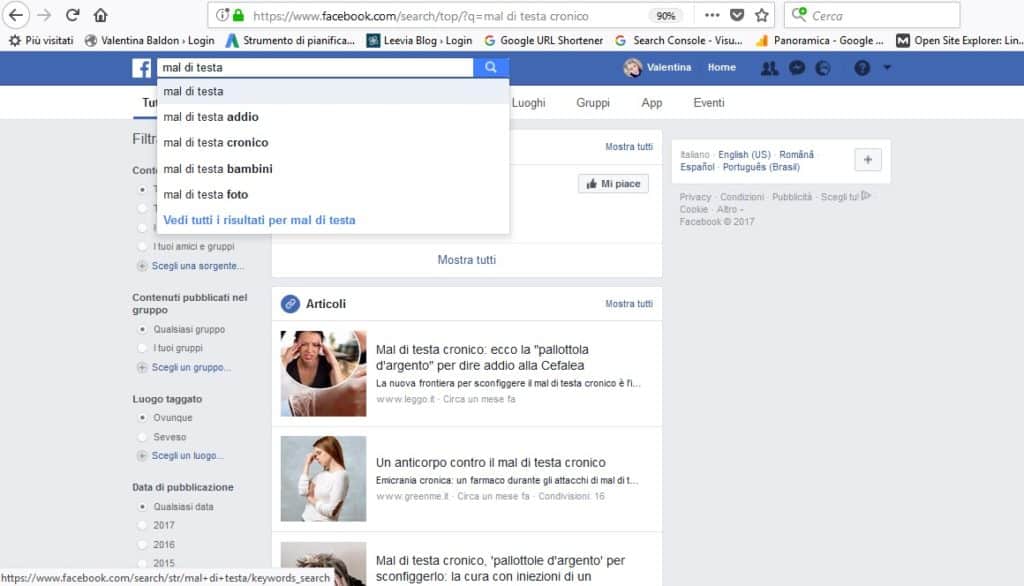Switch language to Português (Brasil)
The image size is (1024, 586).
(761, 167)
